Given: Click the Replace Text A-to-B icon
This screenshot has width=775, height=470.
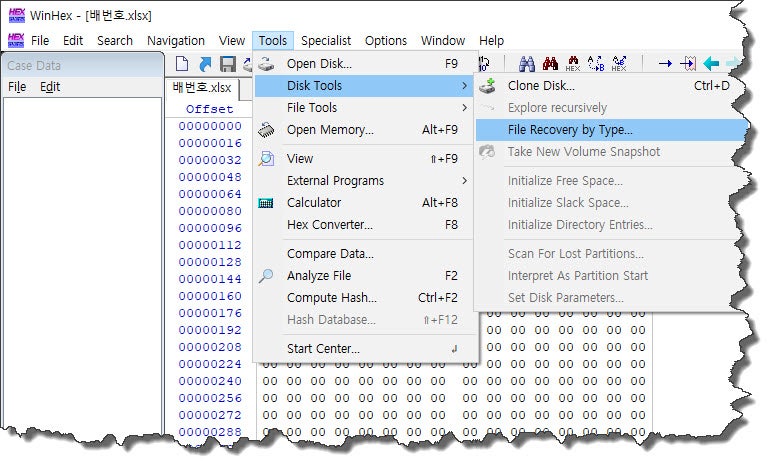Looking at the screenshot, I should pyautogui.click(x=596, y=64).
